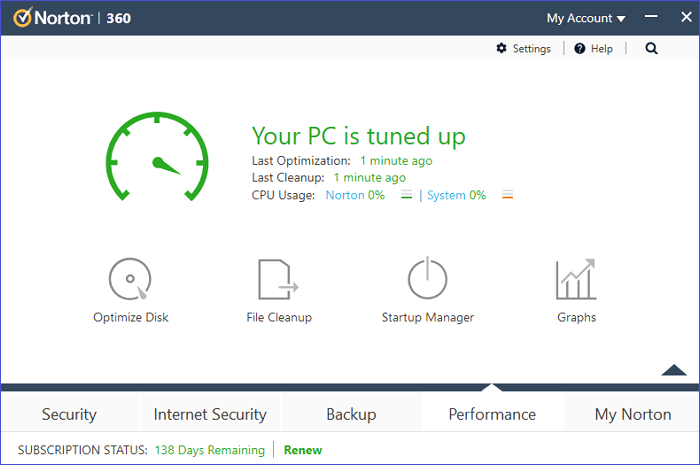Click the Norton 0% CPU link
700x465 pixels.
click(355, 195)
